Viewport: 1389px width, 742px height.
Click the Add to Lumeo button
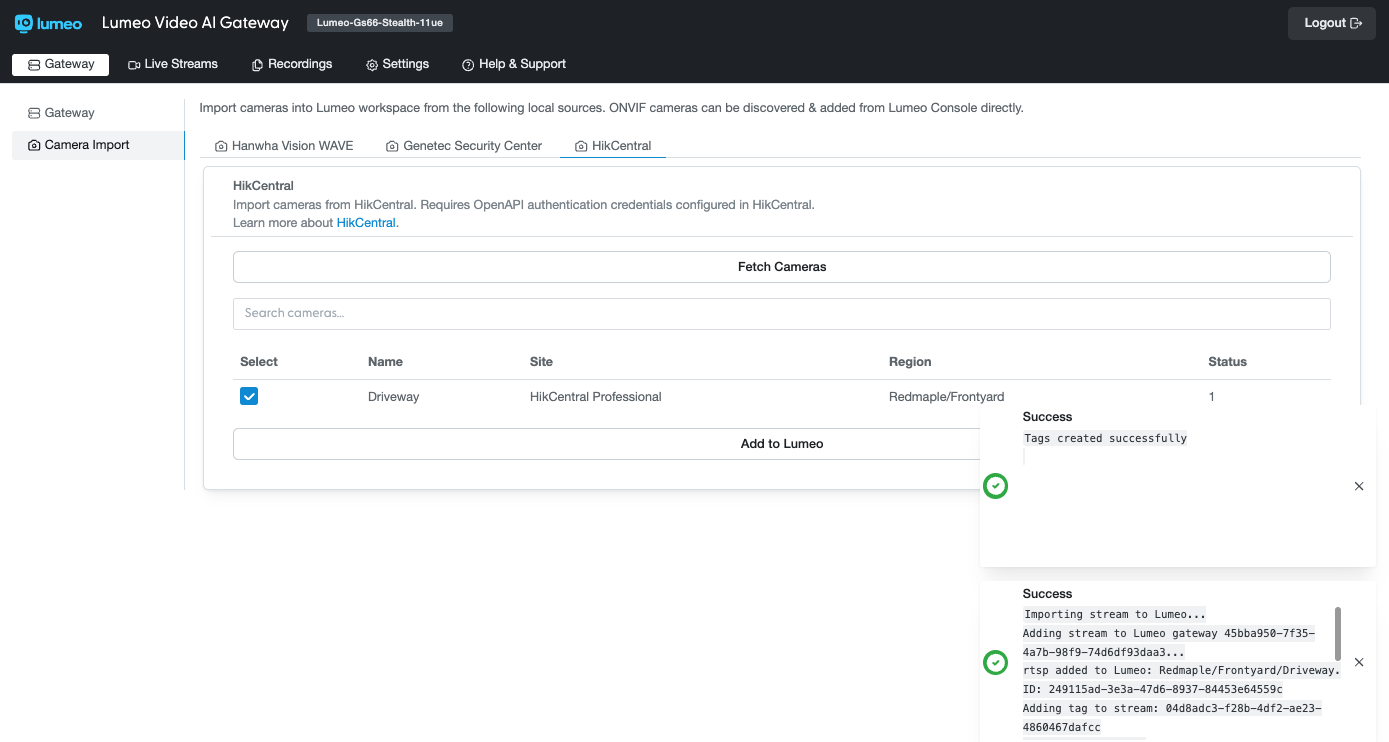point(782,444)
